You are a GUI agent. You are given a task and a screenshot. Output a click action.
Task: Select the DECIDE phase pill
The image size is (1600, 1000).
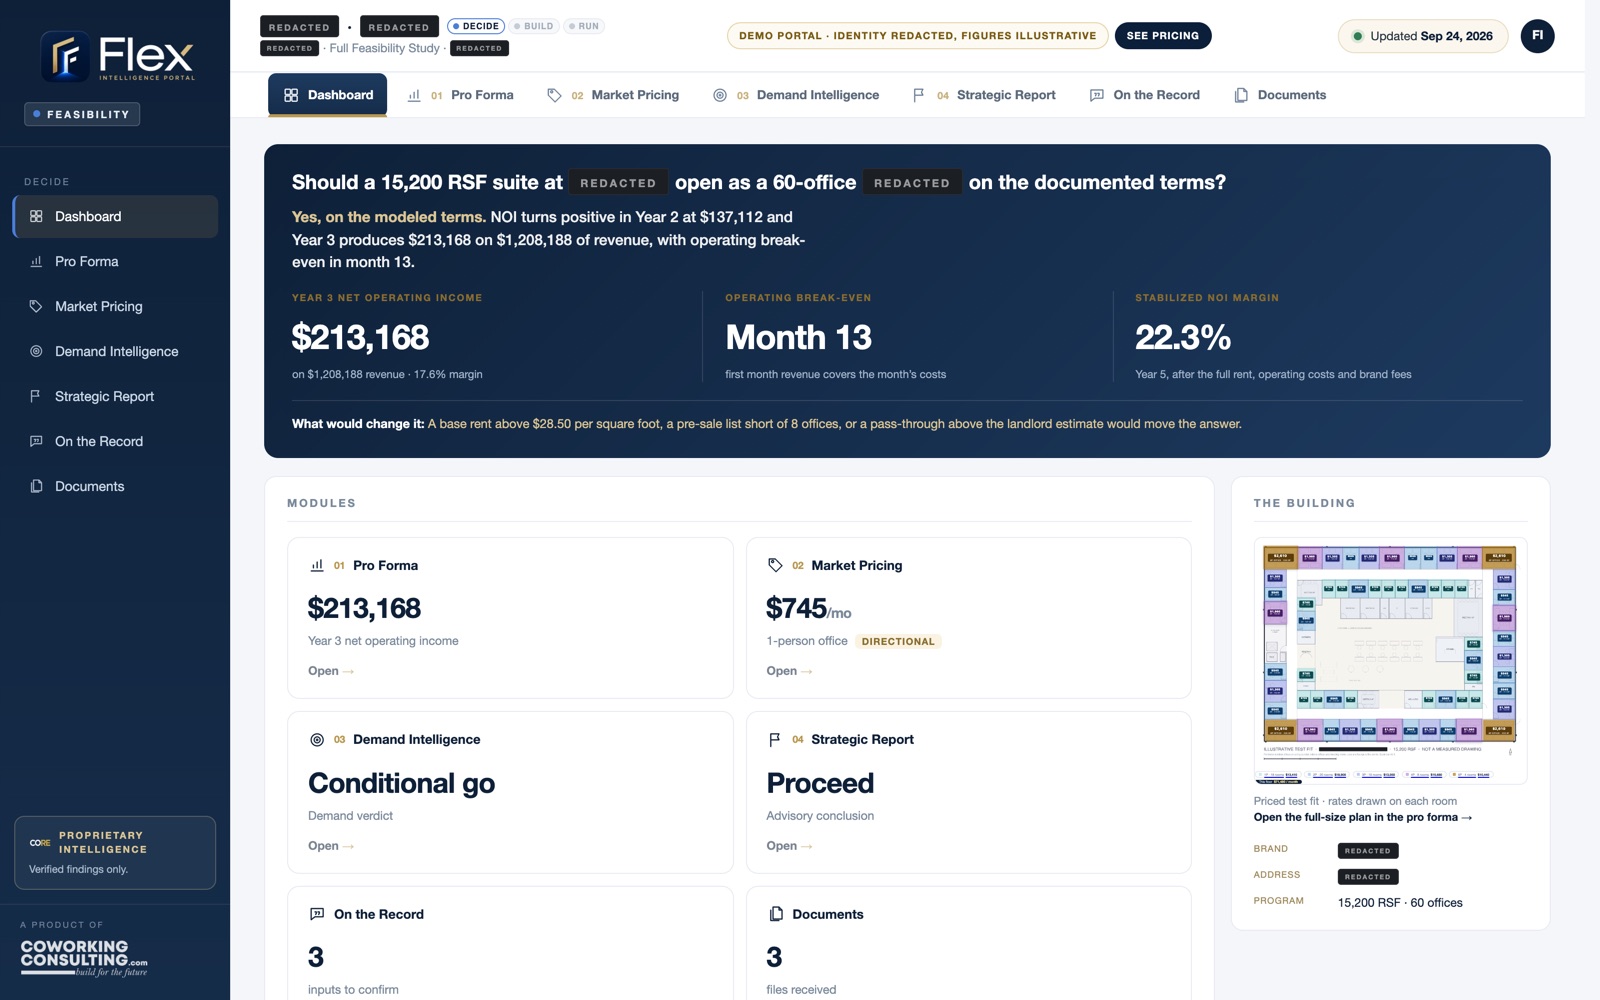[x=476, y=26]
